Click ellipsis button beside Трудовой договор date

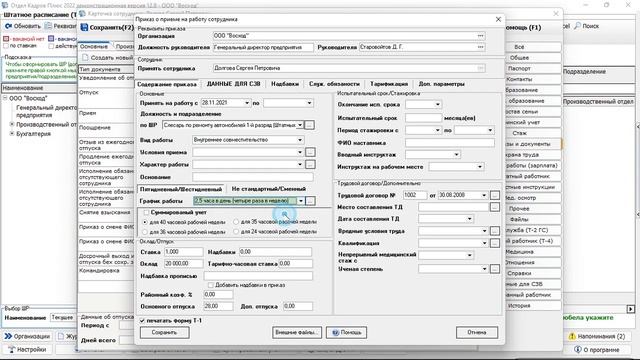coord(494,195)
